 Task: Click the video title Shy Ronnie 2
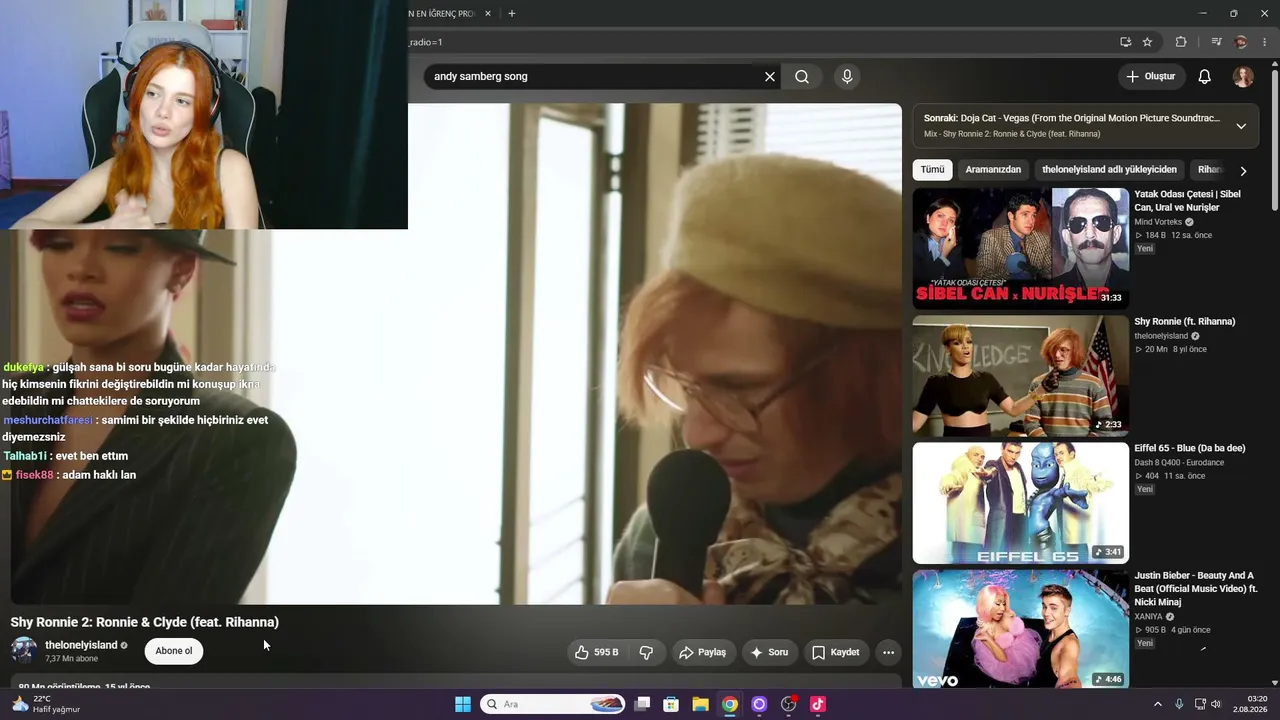[x=145, y=622]
